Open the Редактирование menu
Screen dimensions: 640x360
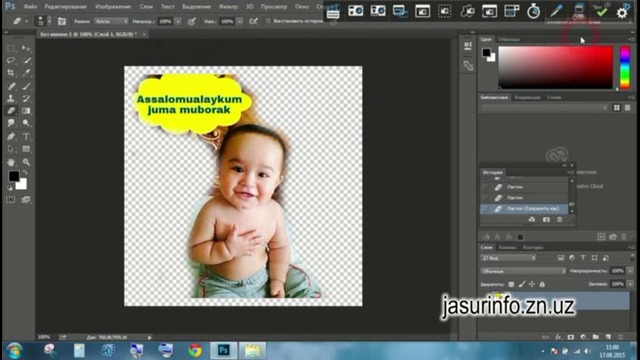point(65,7)
